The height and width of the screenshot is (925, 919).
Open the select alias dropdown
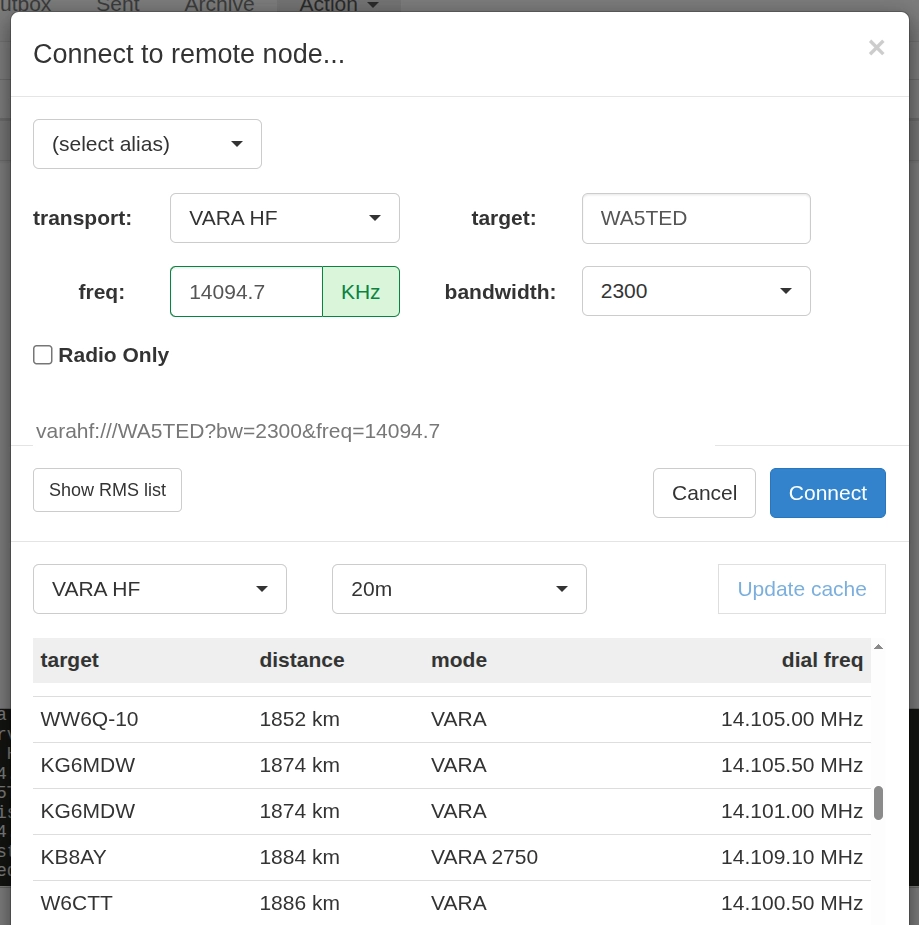[147, 144]
